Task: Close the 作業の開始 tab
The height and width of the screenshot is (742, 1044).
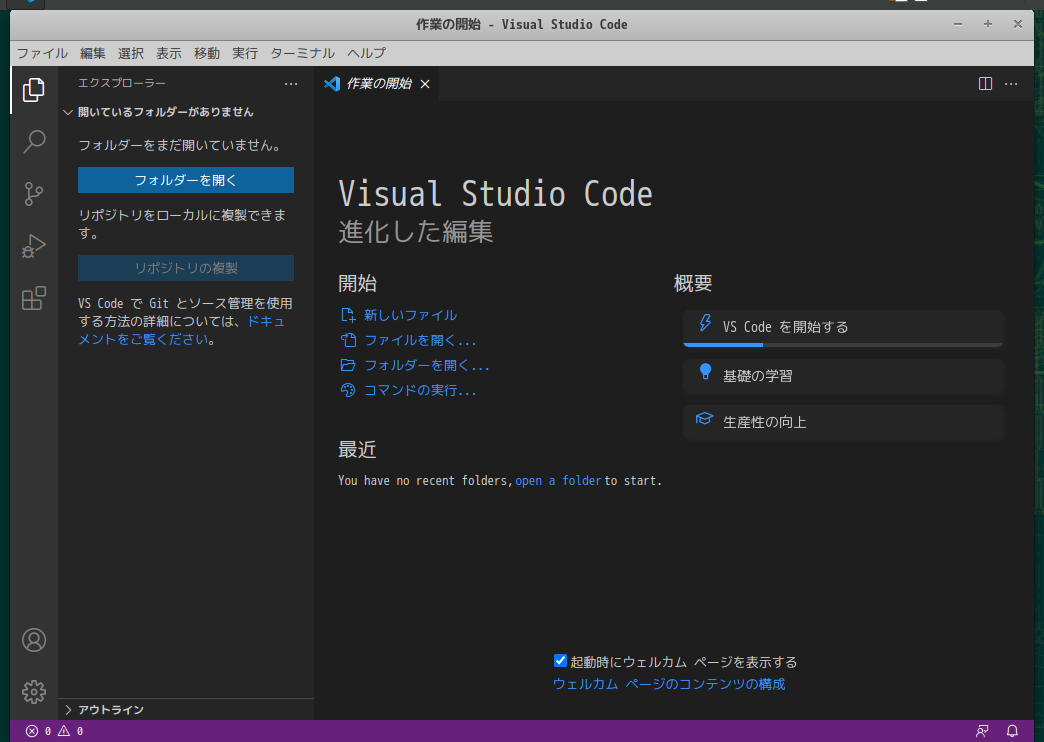Action: click(x=425, y=84)
